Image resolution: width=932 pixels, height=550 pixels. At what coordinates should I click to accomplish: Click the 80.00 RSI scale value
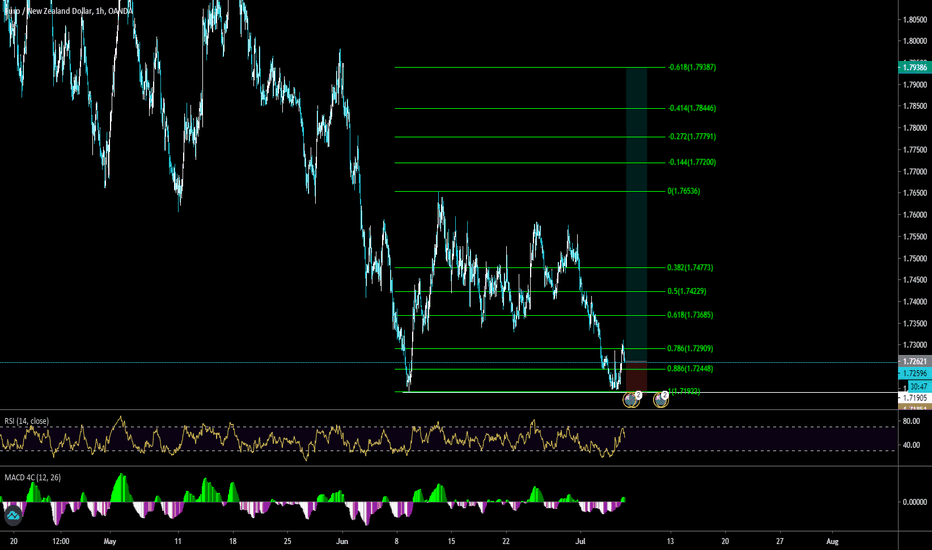tap(911, 422)
